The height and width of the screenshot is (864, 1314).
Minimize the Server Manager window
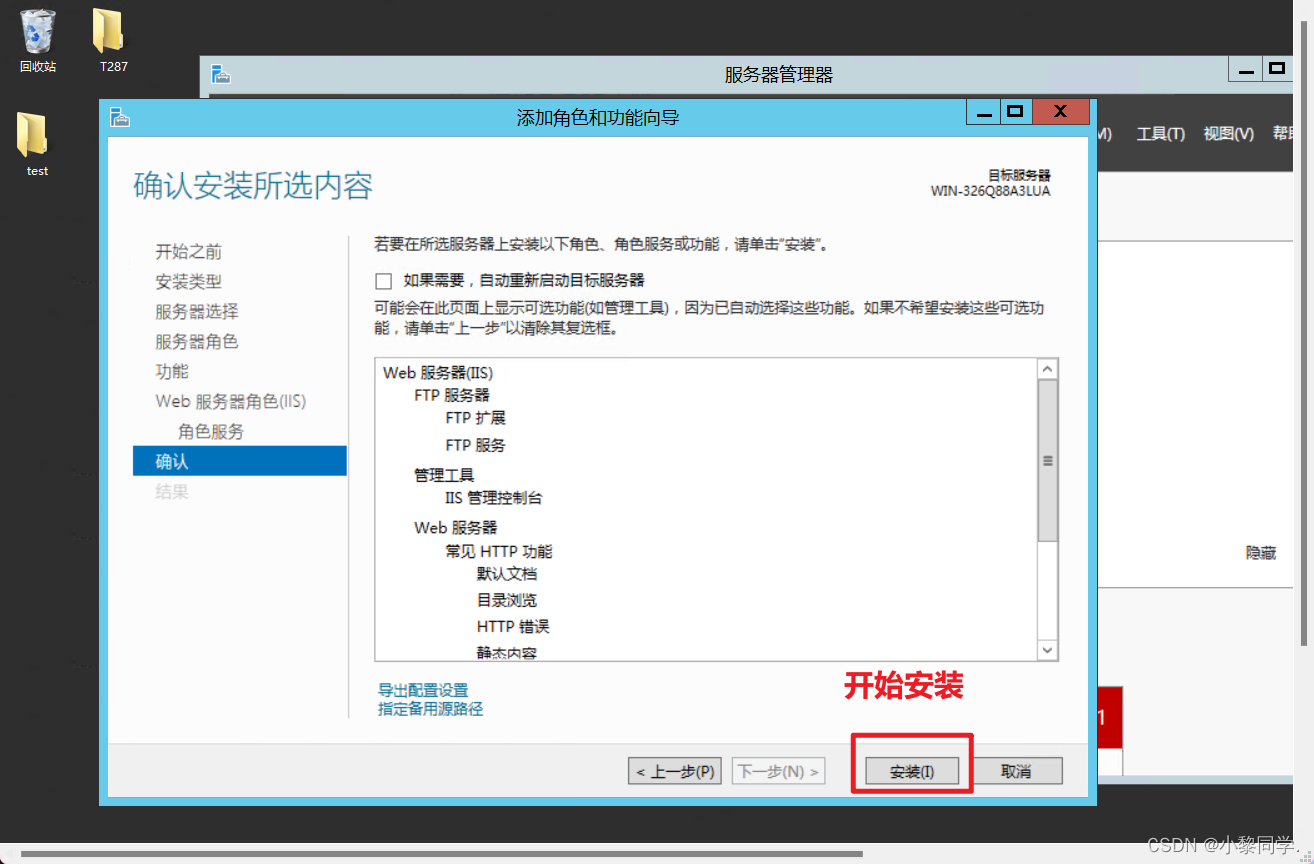pyautogui.click(x=1245, y=69)
